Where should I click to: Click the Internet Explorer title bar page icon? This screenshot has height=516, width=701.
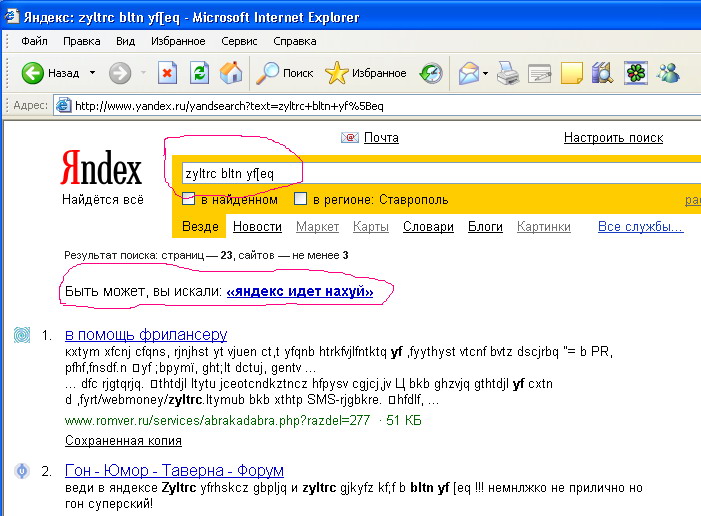point(12,16)
